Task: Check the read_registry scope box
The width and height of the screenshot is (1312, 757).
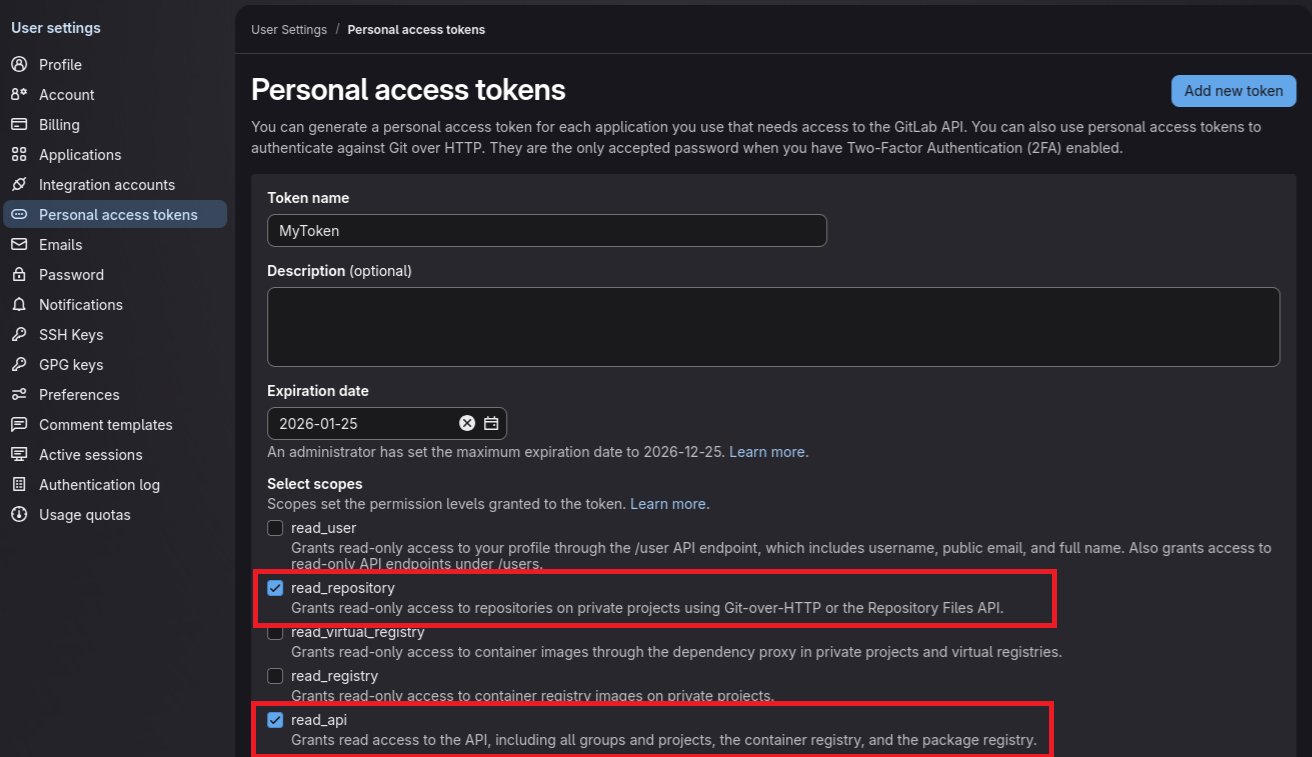Action: point(275,676)
